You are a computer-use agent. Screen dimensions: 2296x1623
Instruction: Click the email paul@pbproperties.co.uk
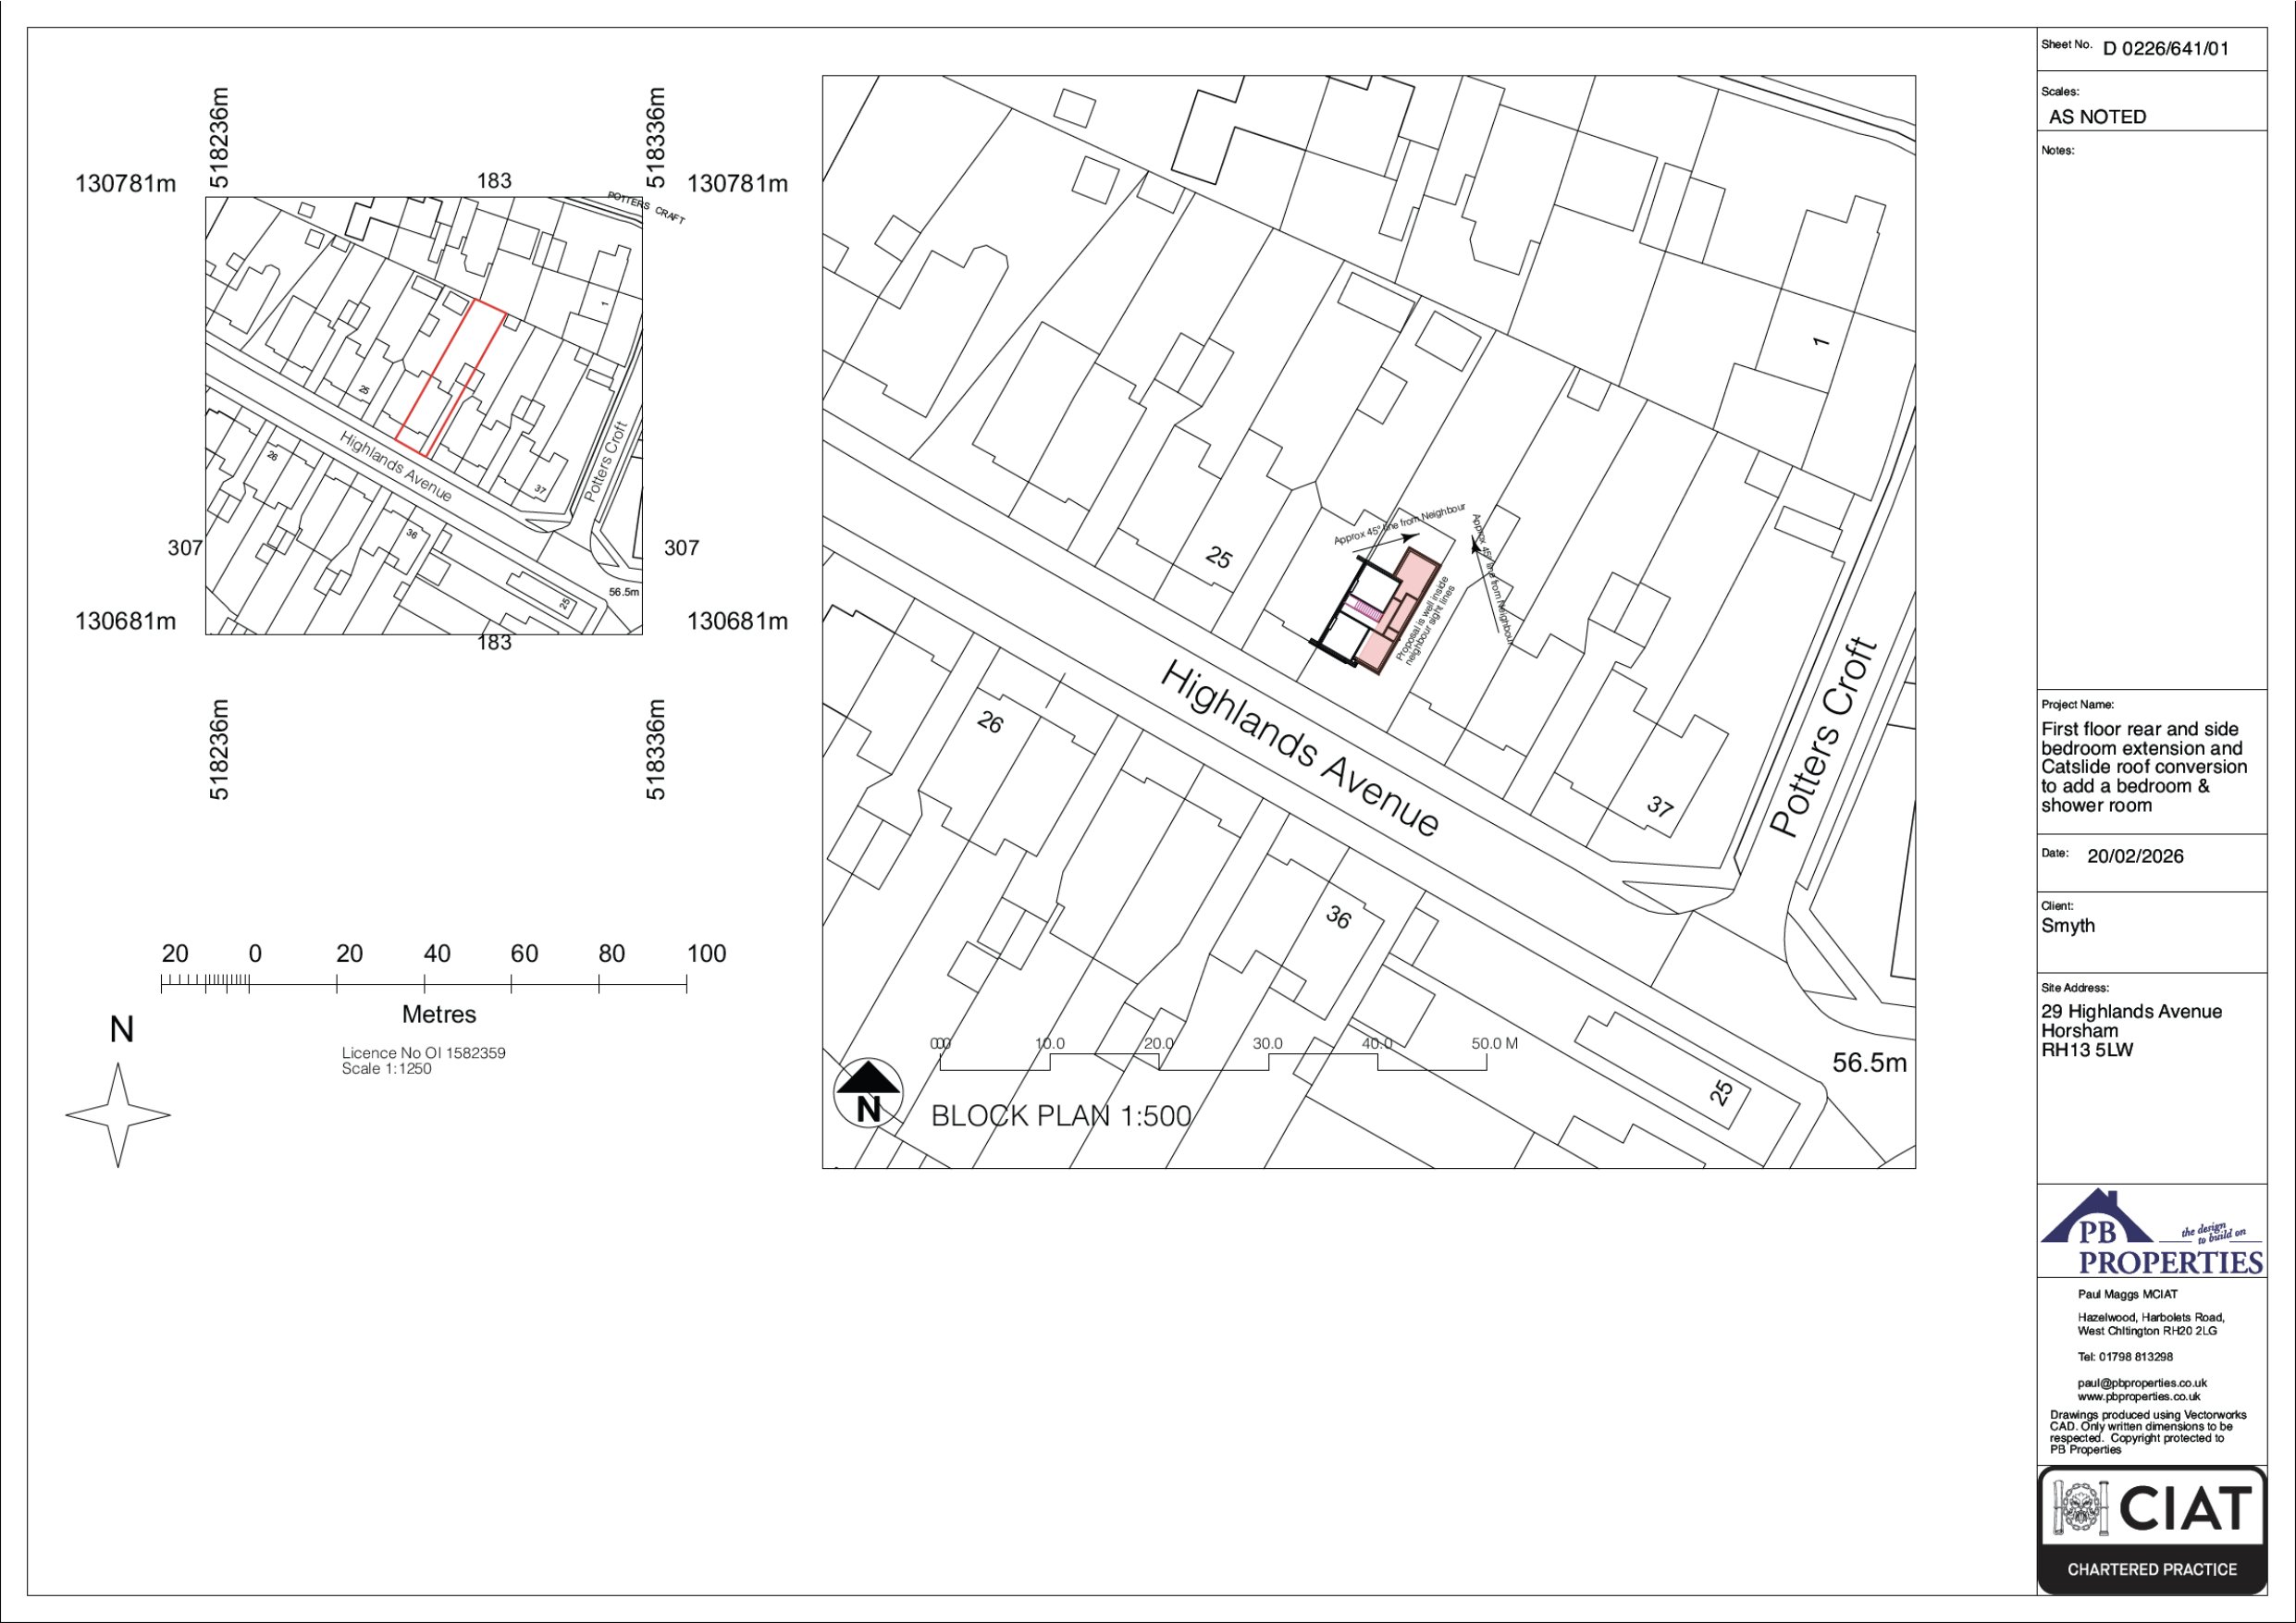(x=2142, y=1383)
